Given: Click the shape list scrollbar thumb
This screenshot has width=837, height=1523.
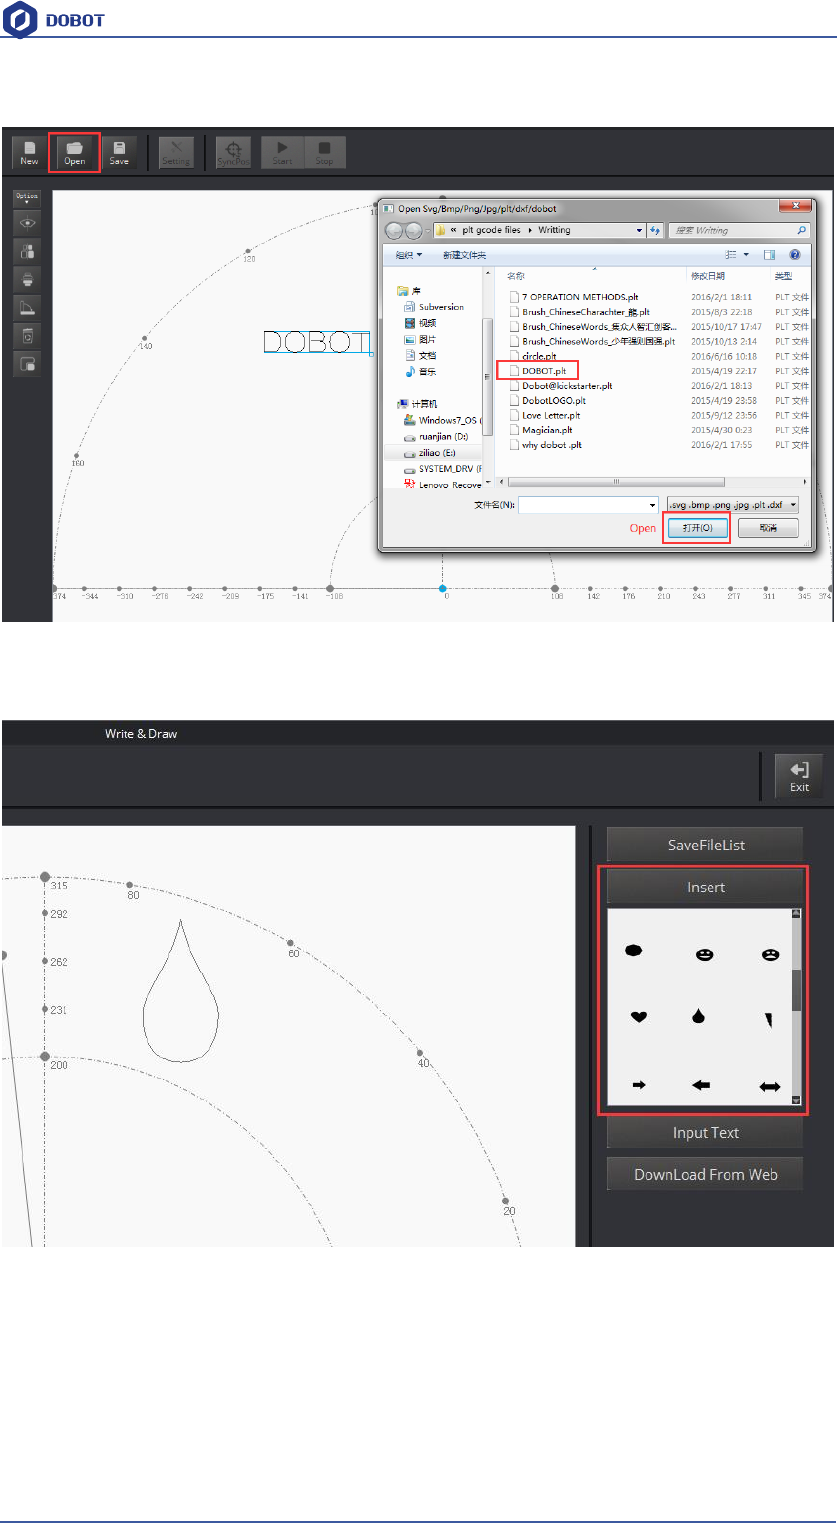Looking at the screenshot, I should [x=796, y=990].
